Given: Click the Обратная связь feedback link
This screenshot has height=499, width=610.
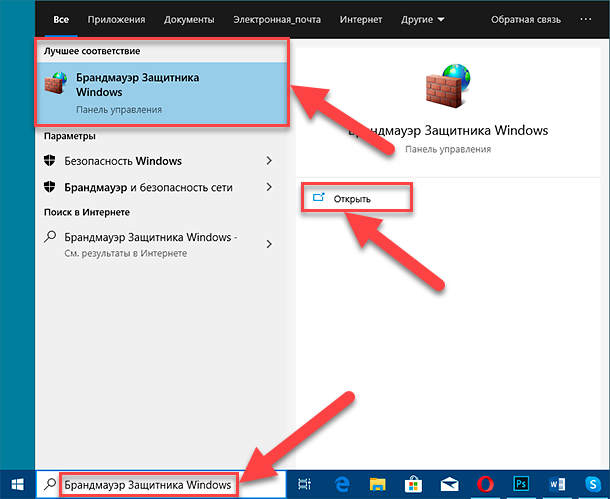Looking at the screenshot, I should point(526,19).
